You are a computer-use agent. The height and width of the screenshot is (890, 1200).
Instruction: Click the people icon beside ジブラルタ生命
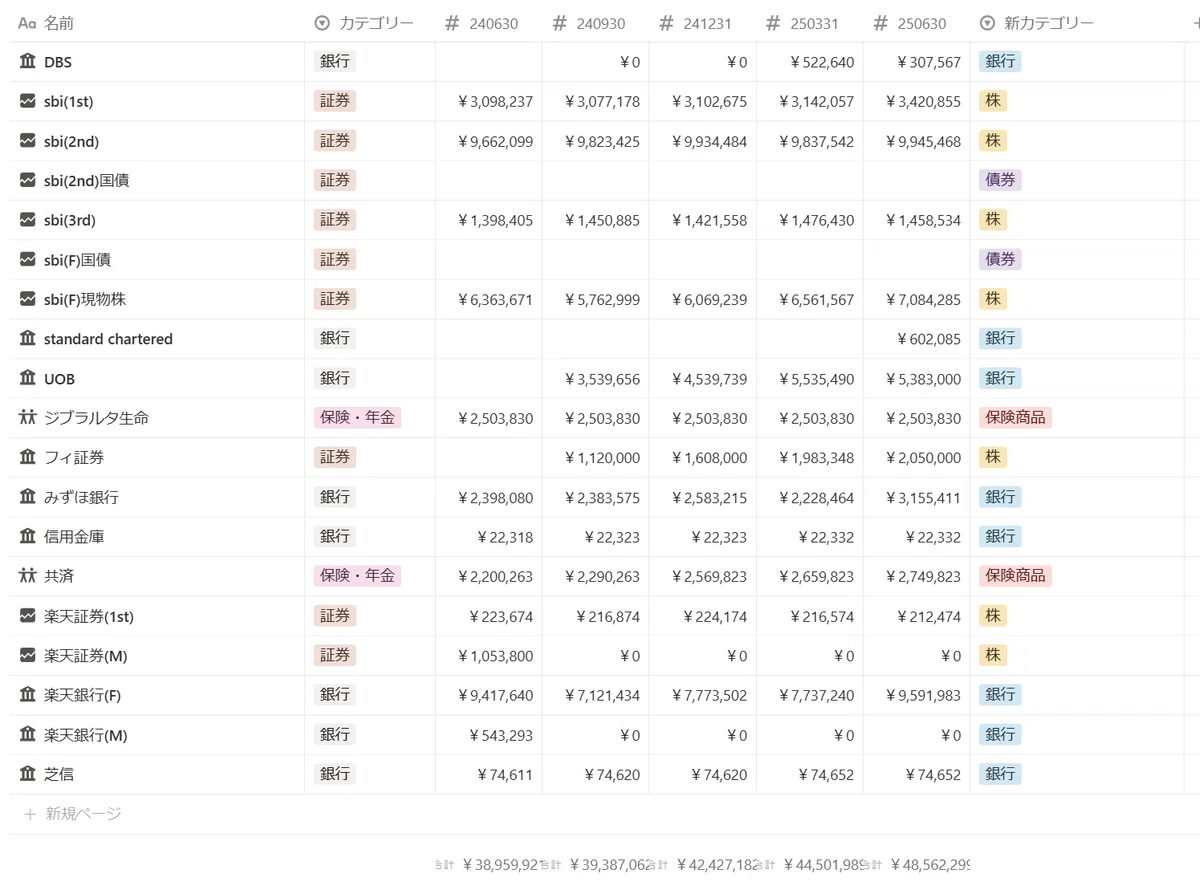(x=27, y=418)
